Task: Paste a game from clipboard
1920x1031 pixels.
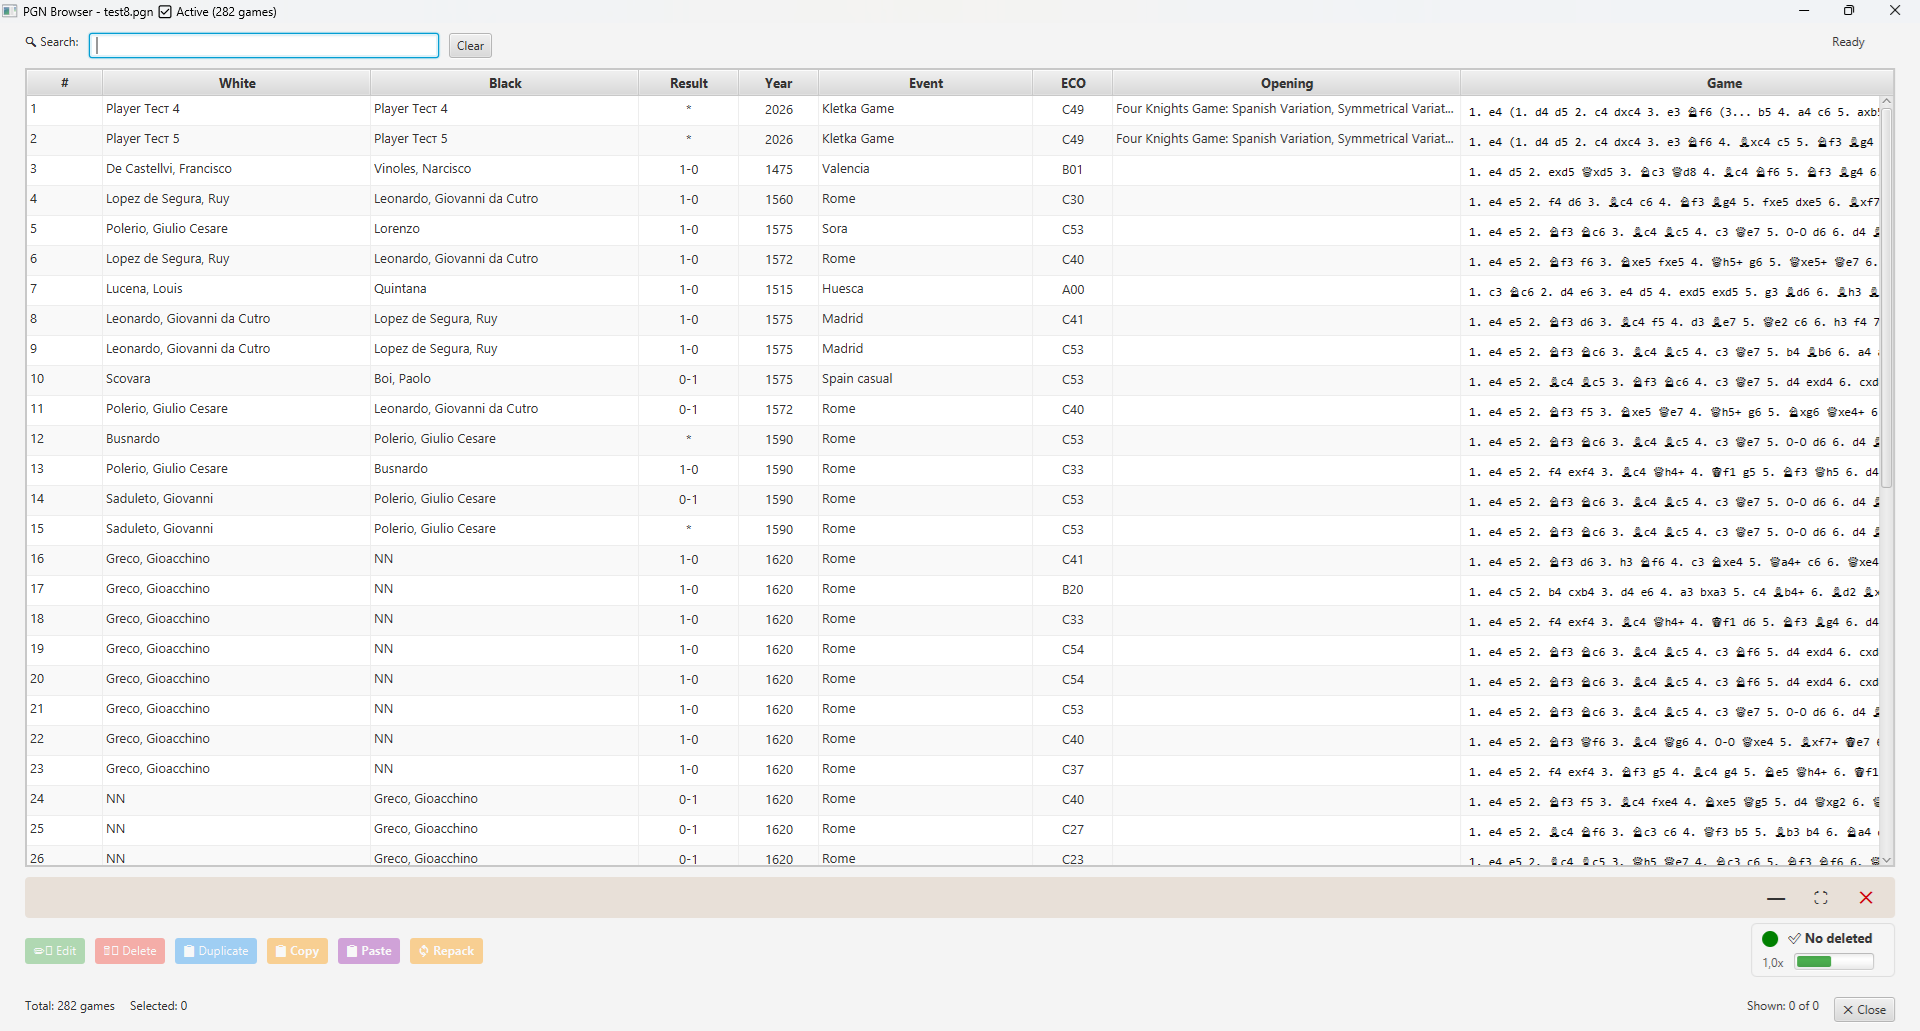Action: [x=369, y=951]
